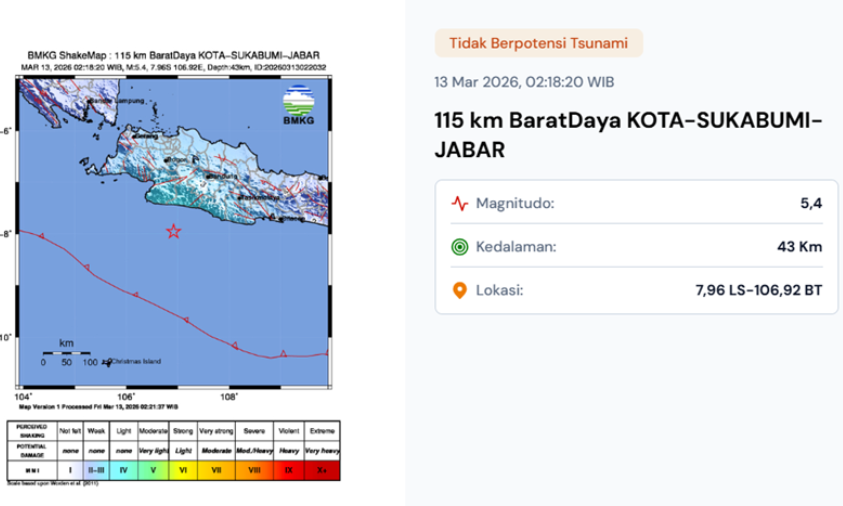The height and width of the screenshot is (506, 843).
Task: Open the BMKG ShakeMap image
Action: click(173, 268)
